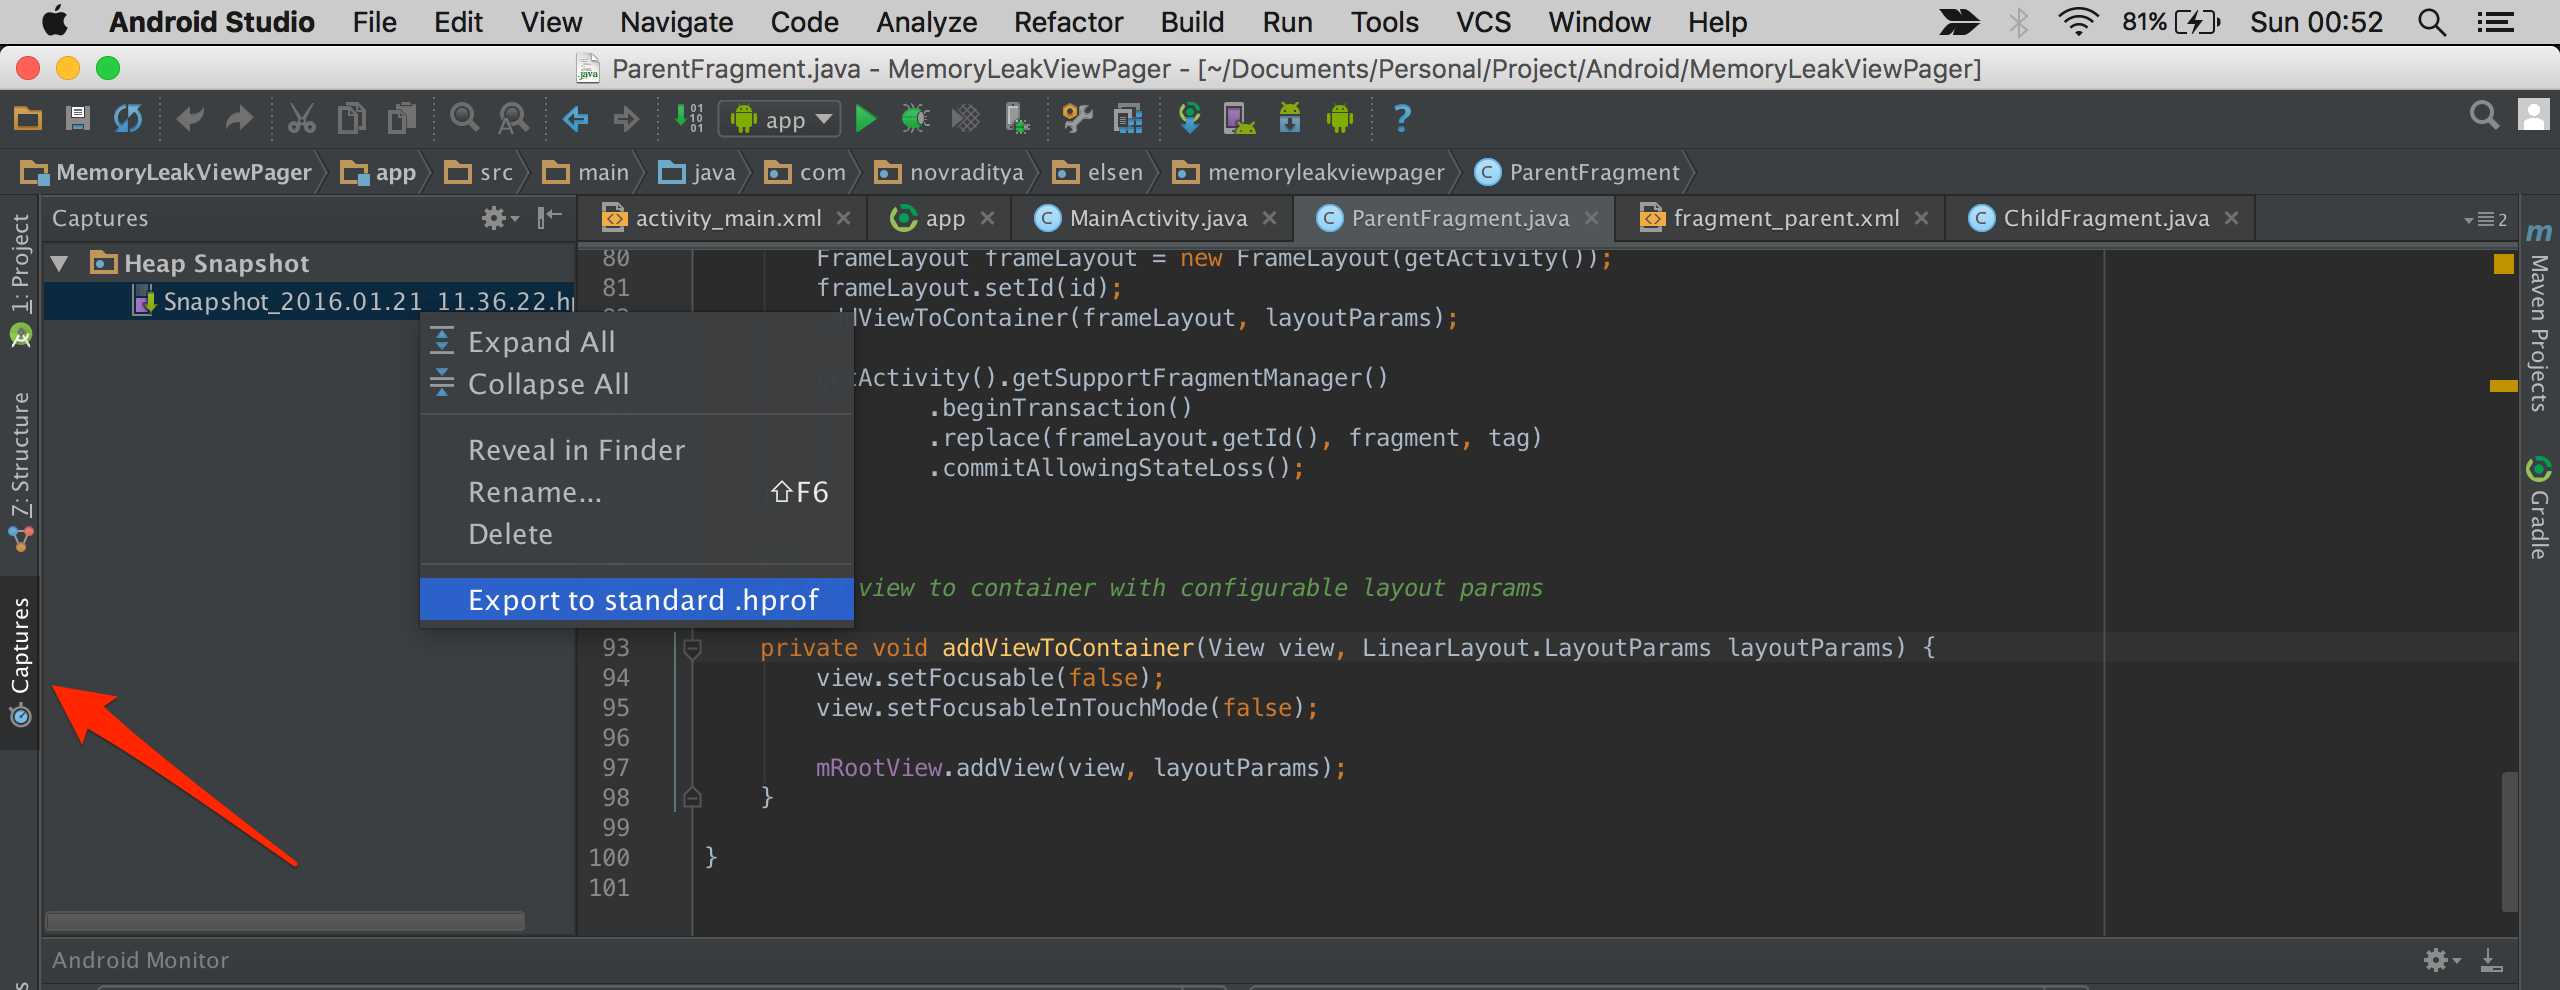Open Captures panel gear settings
The width and height of the screenshot is (2560, 990).
[499, 218]
